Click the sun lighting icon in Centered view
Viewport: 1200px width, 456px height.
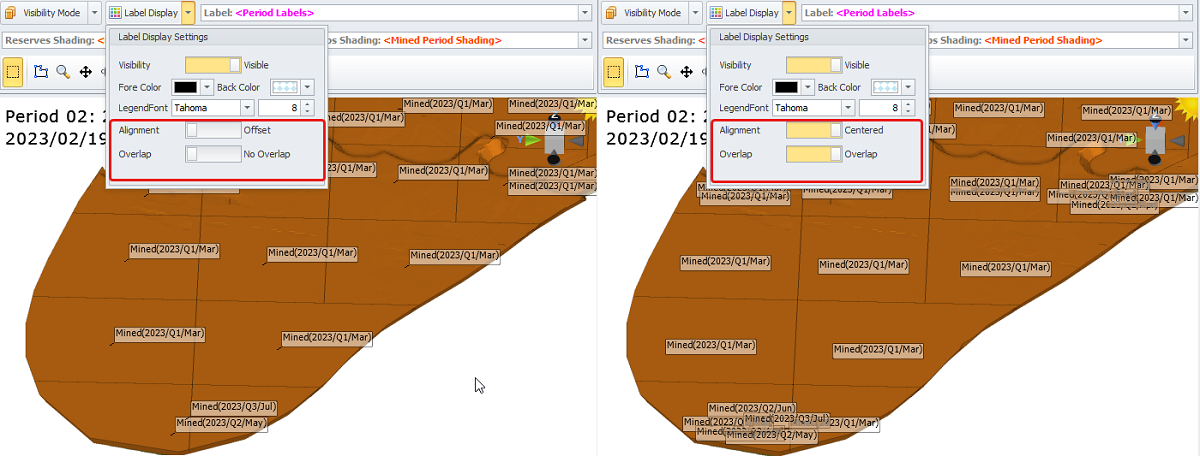(1189, 108)
